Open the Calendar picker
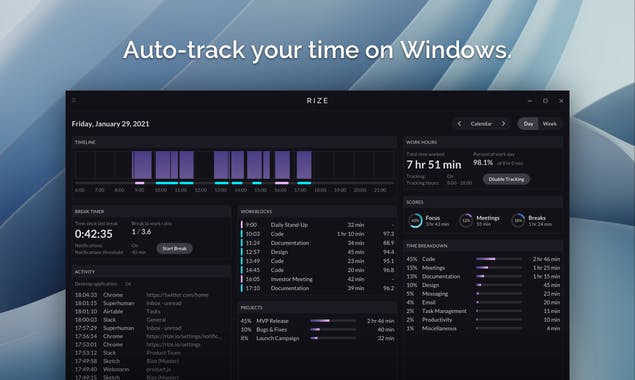This screenshot has height=380, width=635. 481,124
